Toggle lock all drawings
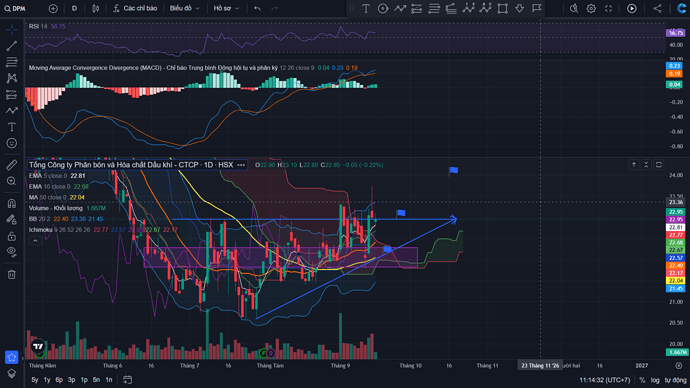 click(x=12, y=236)
